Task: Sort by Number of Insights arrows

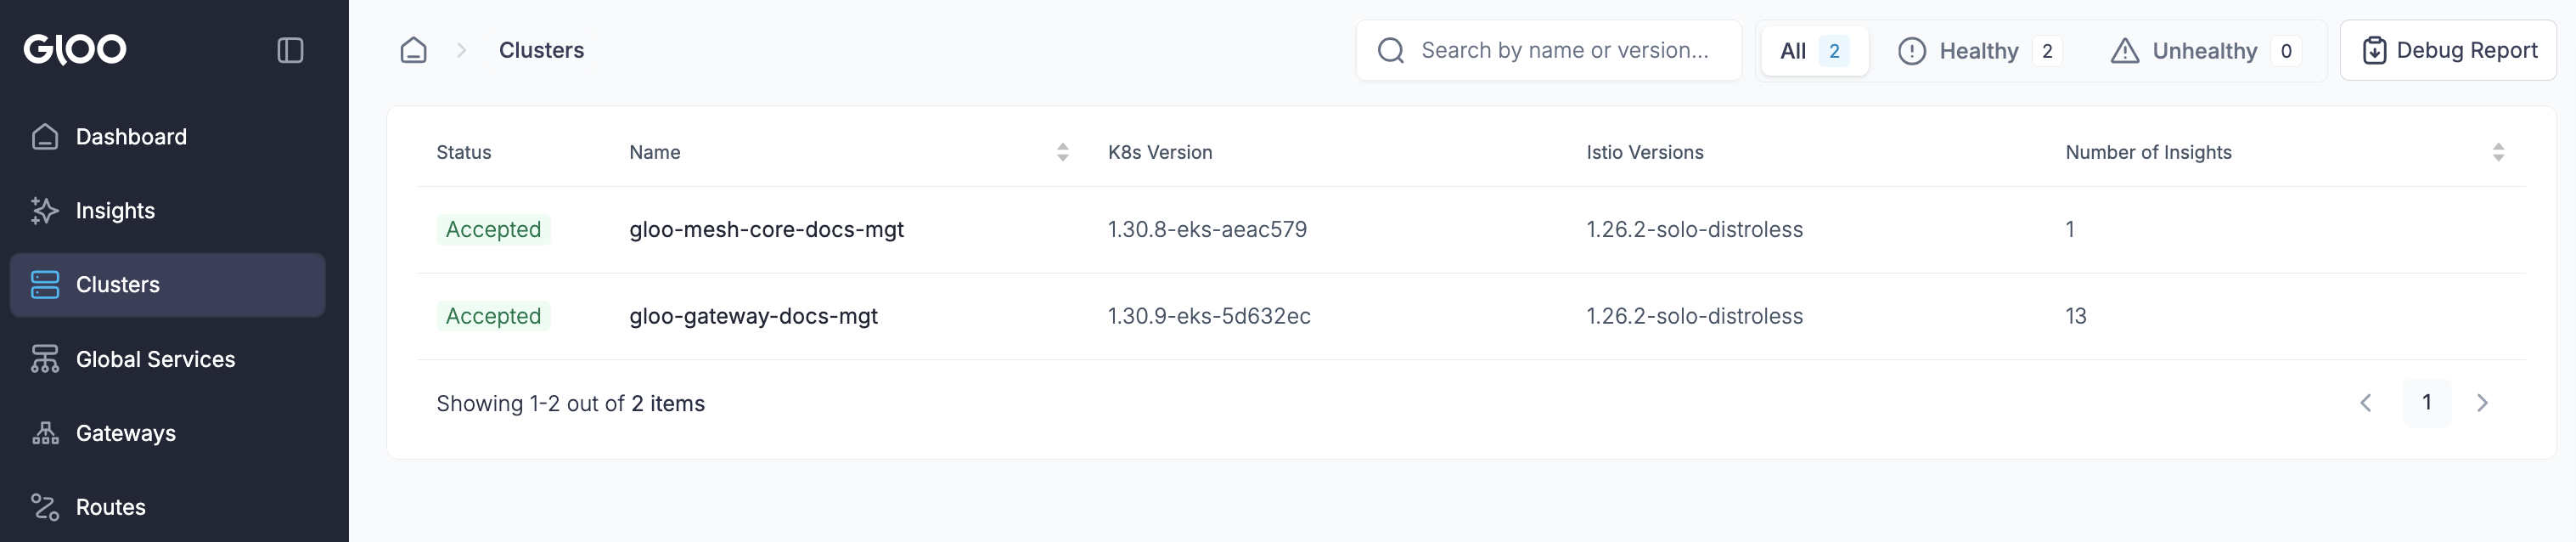Action: coord(2498,152)
